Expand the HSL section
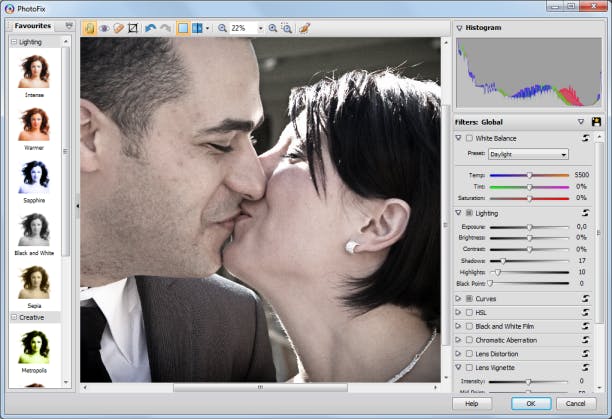The height and width of the screenshot is (419, 612). [x=459, y=312]
